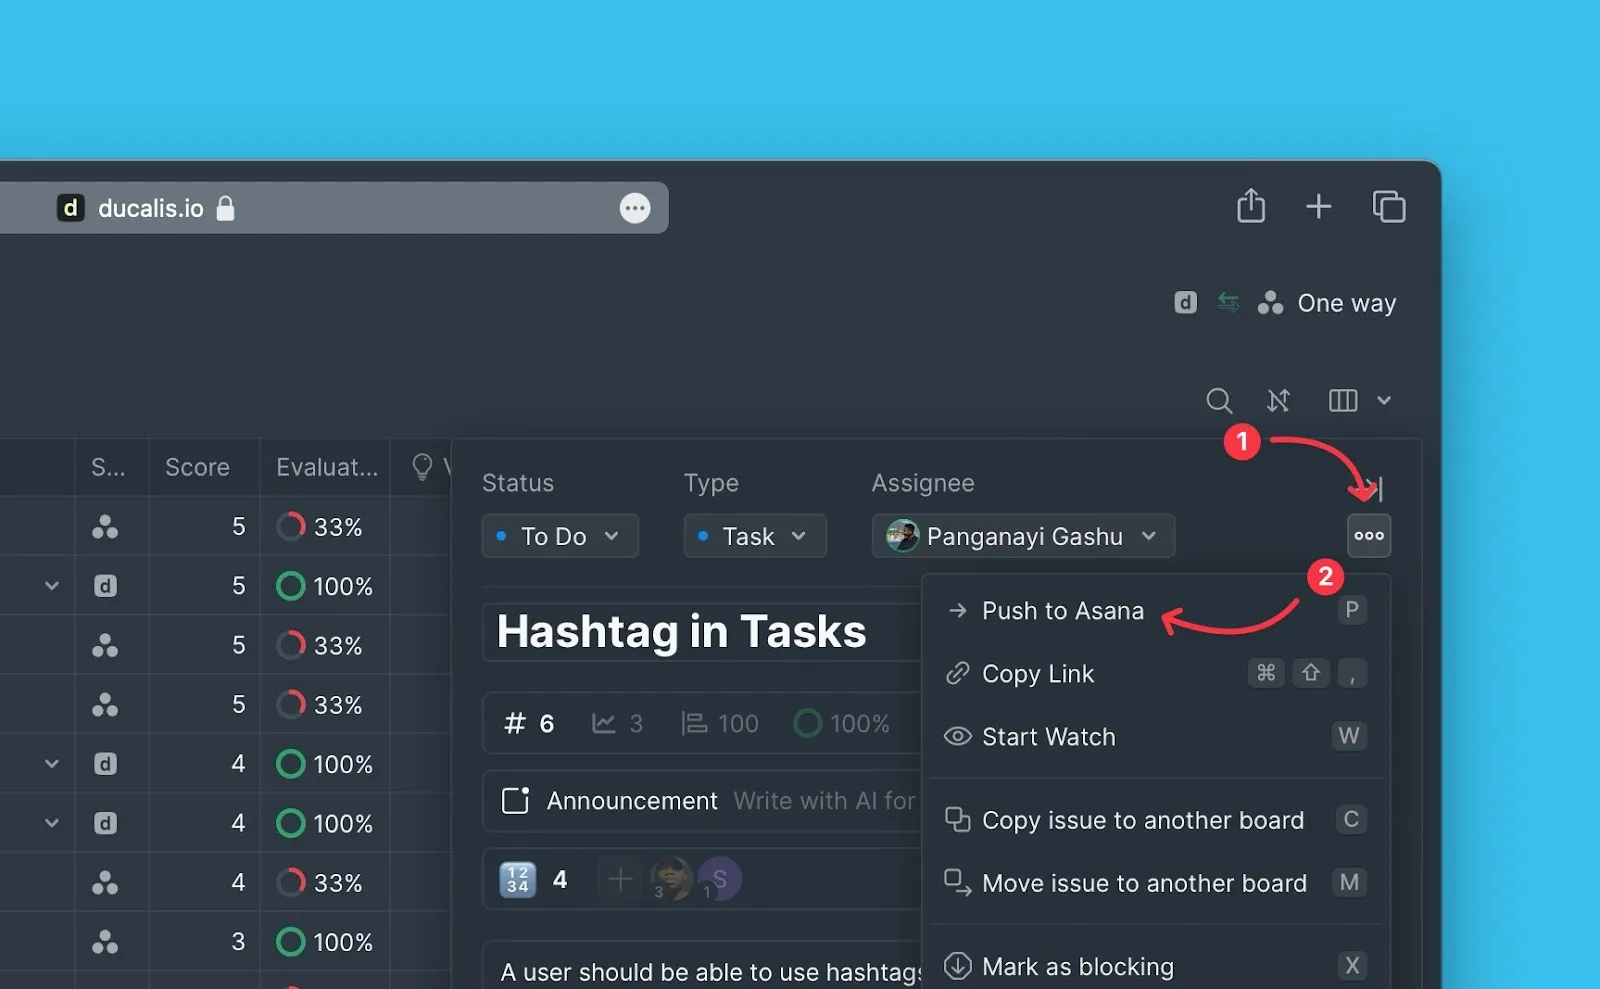
Task: Toggle Mark as blocking option
Action: coord(1077,966)
